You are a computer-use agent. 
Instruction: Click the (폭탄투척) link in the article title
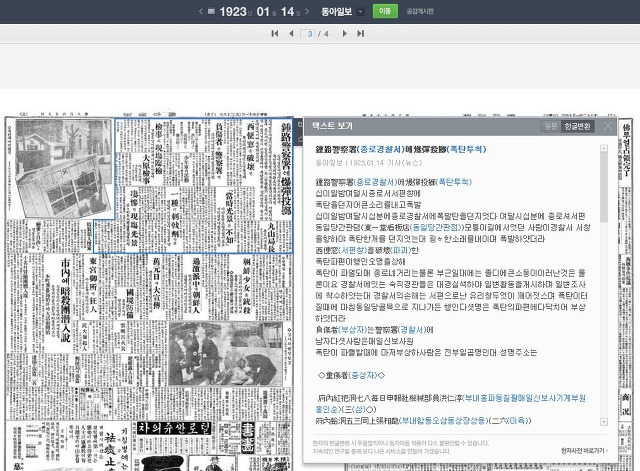point(467,149)
